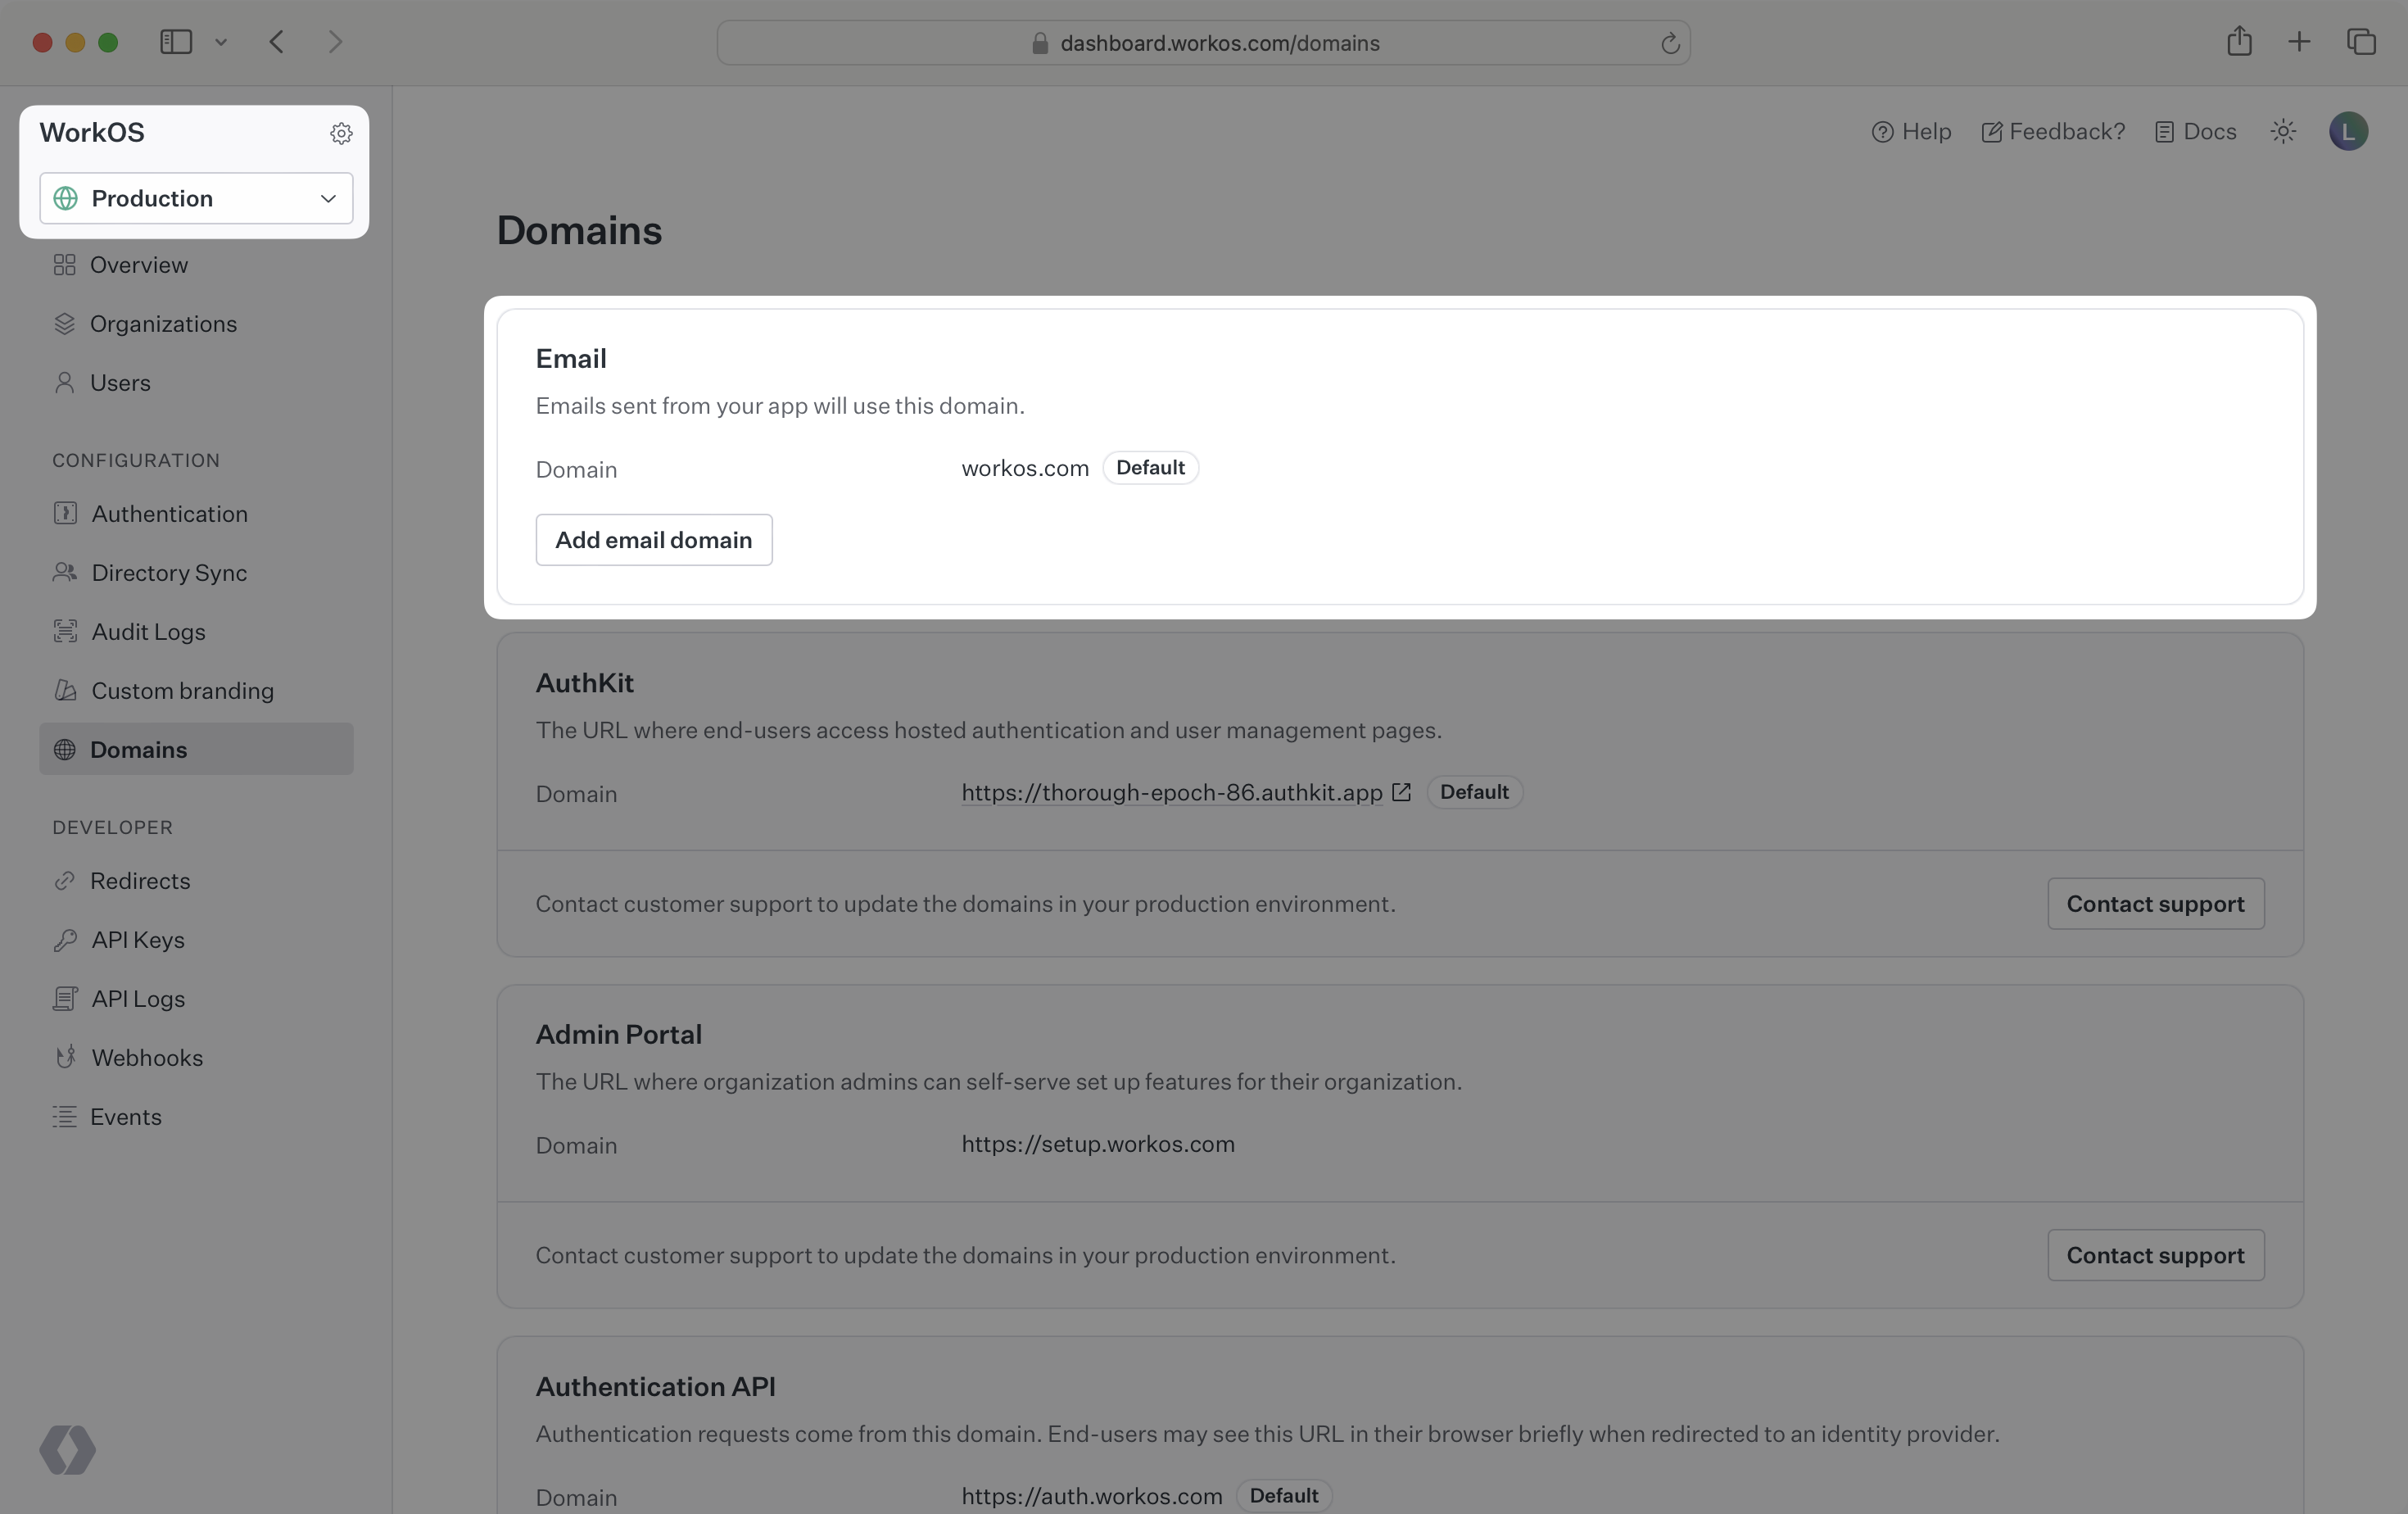Open the Feedback? menu item
This screenshot has height=1514, width=2408.
(x=2054, y=131)
